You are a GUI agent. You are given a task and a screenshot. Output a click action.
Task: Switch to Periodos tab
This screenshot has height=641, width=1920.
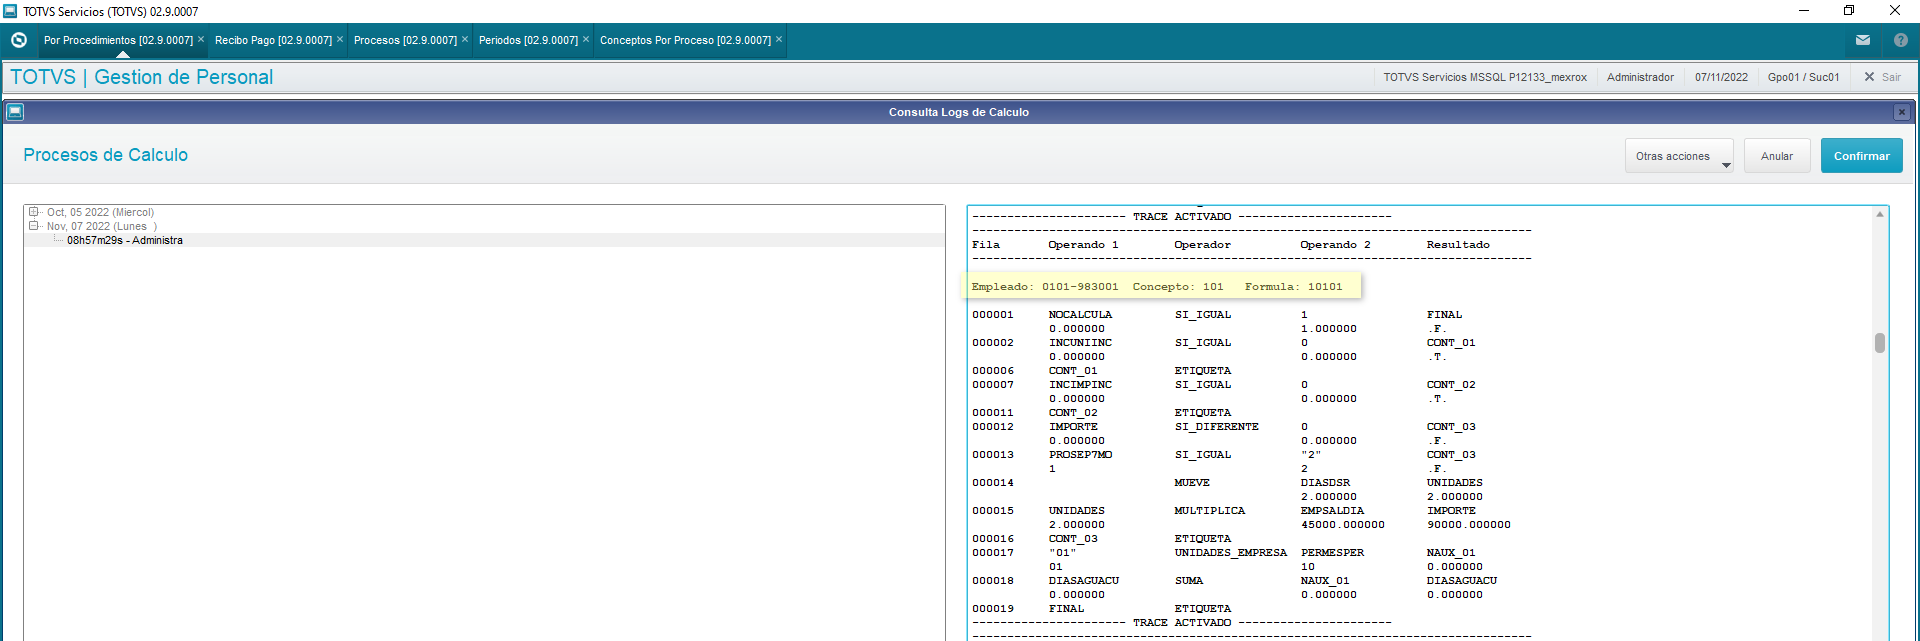pos(528,40)
